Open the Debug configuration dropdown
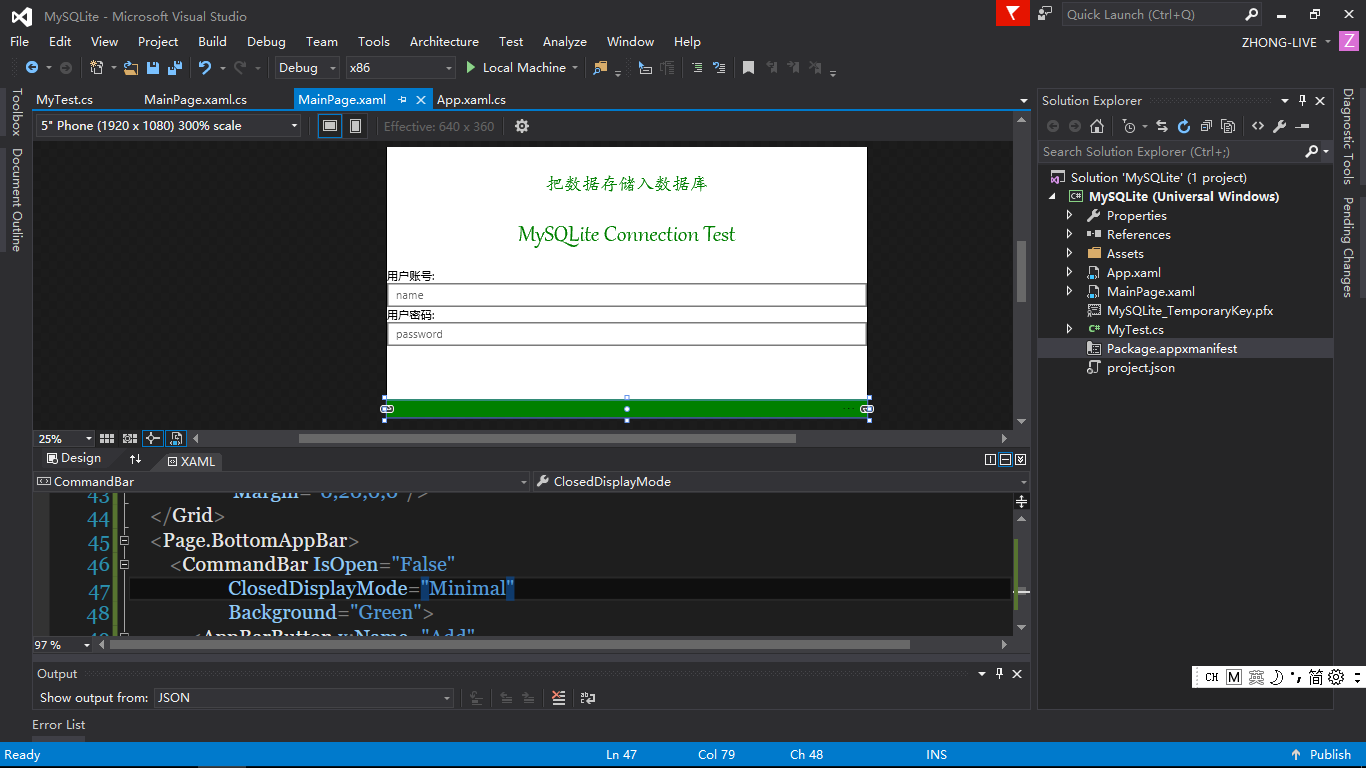This screenshot has height=768, width=1366. 306,68
